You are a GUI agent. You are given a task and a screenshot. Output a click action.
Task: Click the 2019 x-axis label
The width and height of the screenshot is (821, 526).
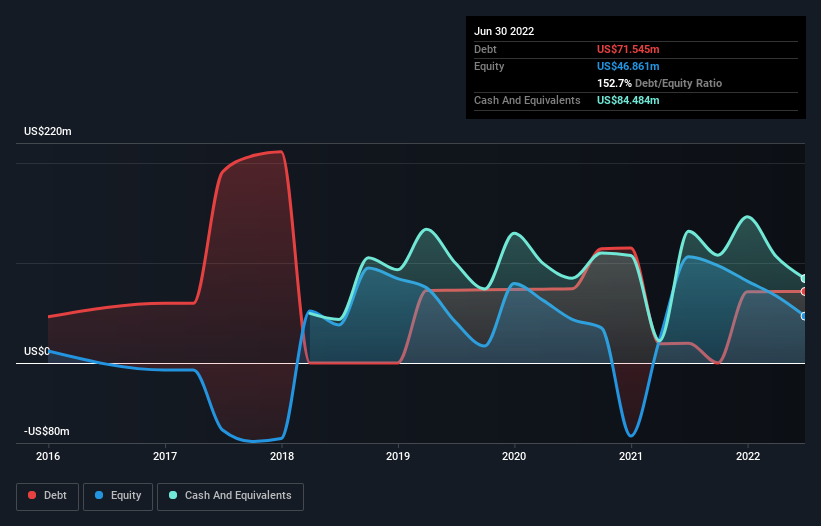pyautogui.click(x=398, y=456)
